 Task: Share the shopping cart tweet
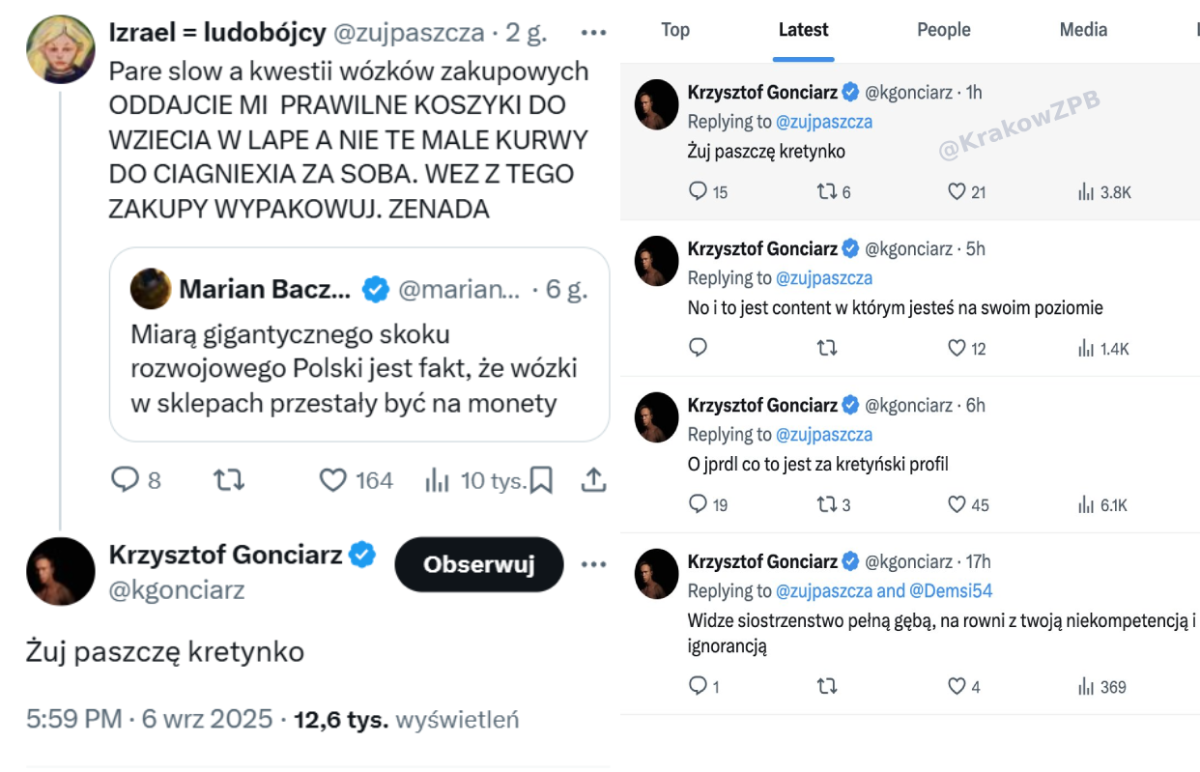point(593,481)
